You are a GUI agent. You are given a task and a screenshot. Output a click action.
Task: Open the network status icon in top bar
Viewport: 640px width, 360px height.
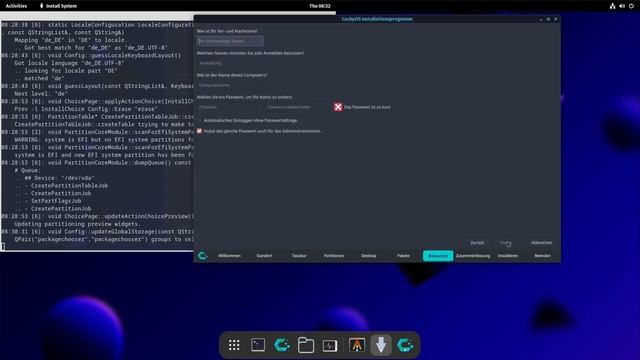click(612, 6)
